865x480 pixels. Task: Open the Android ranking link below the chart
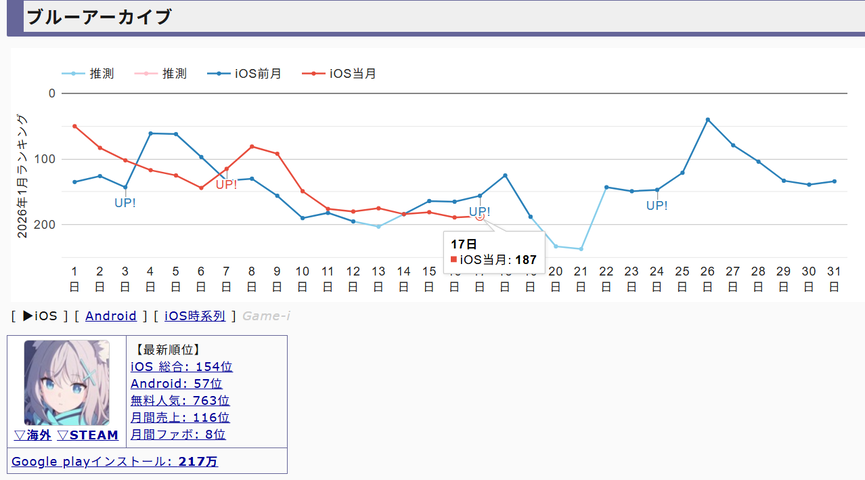pos(110,316)
